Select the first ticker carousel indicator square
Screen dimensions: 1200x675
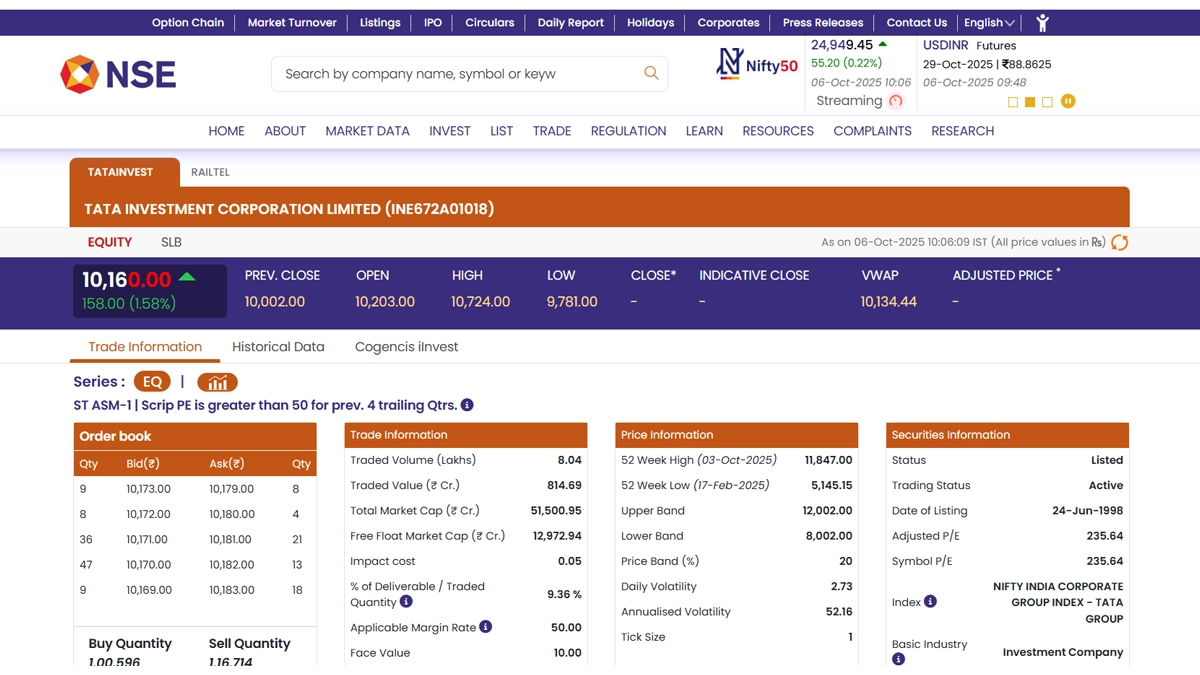click(1013, 102)
